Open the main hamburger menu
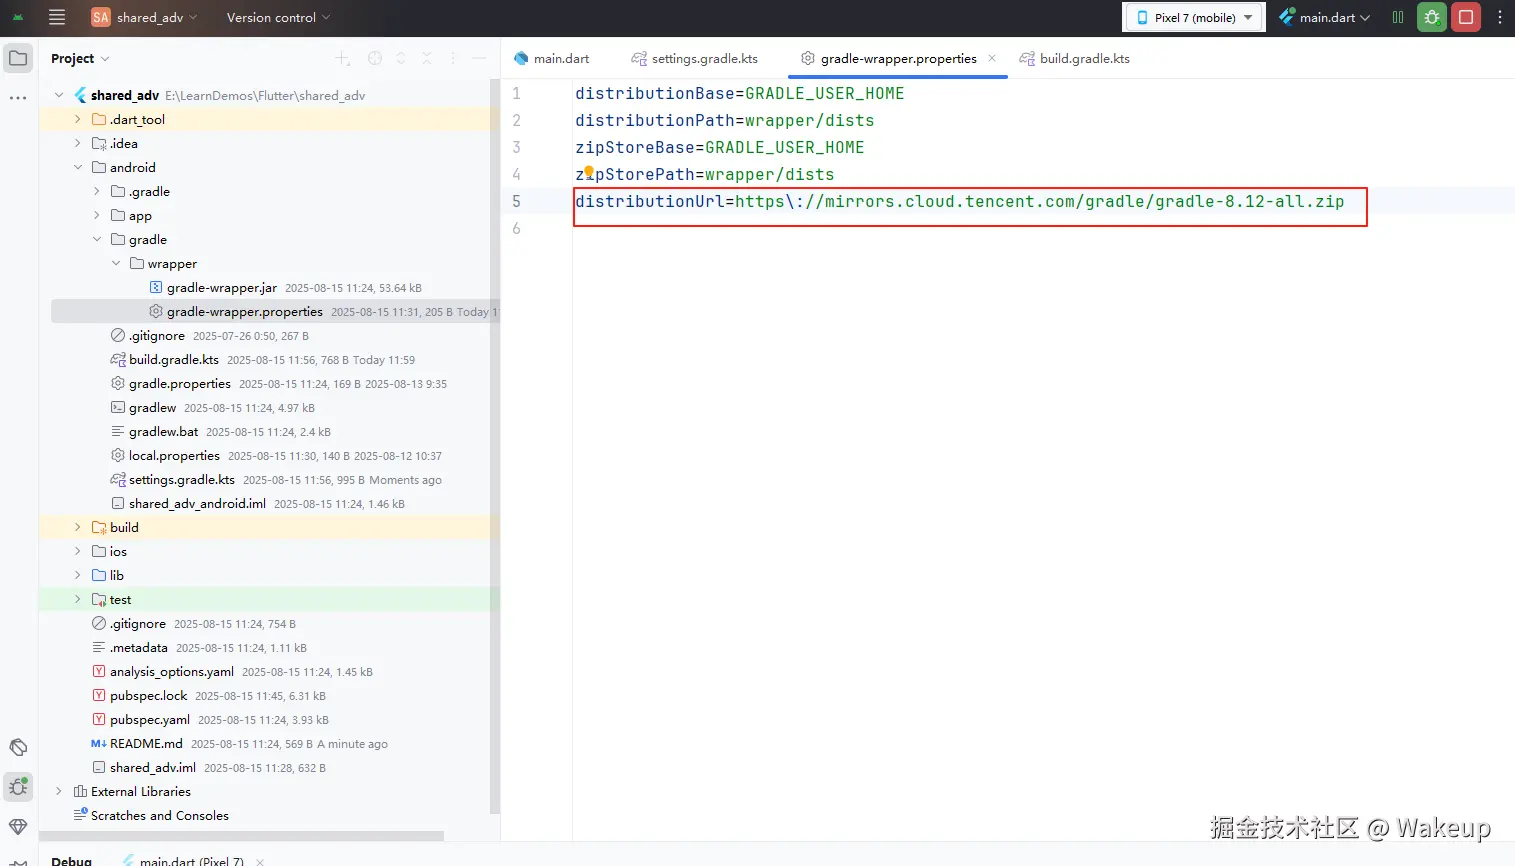Image resolution: width=1515 pixels, height=866 pixels. 57,17
